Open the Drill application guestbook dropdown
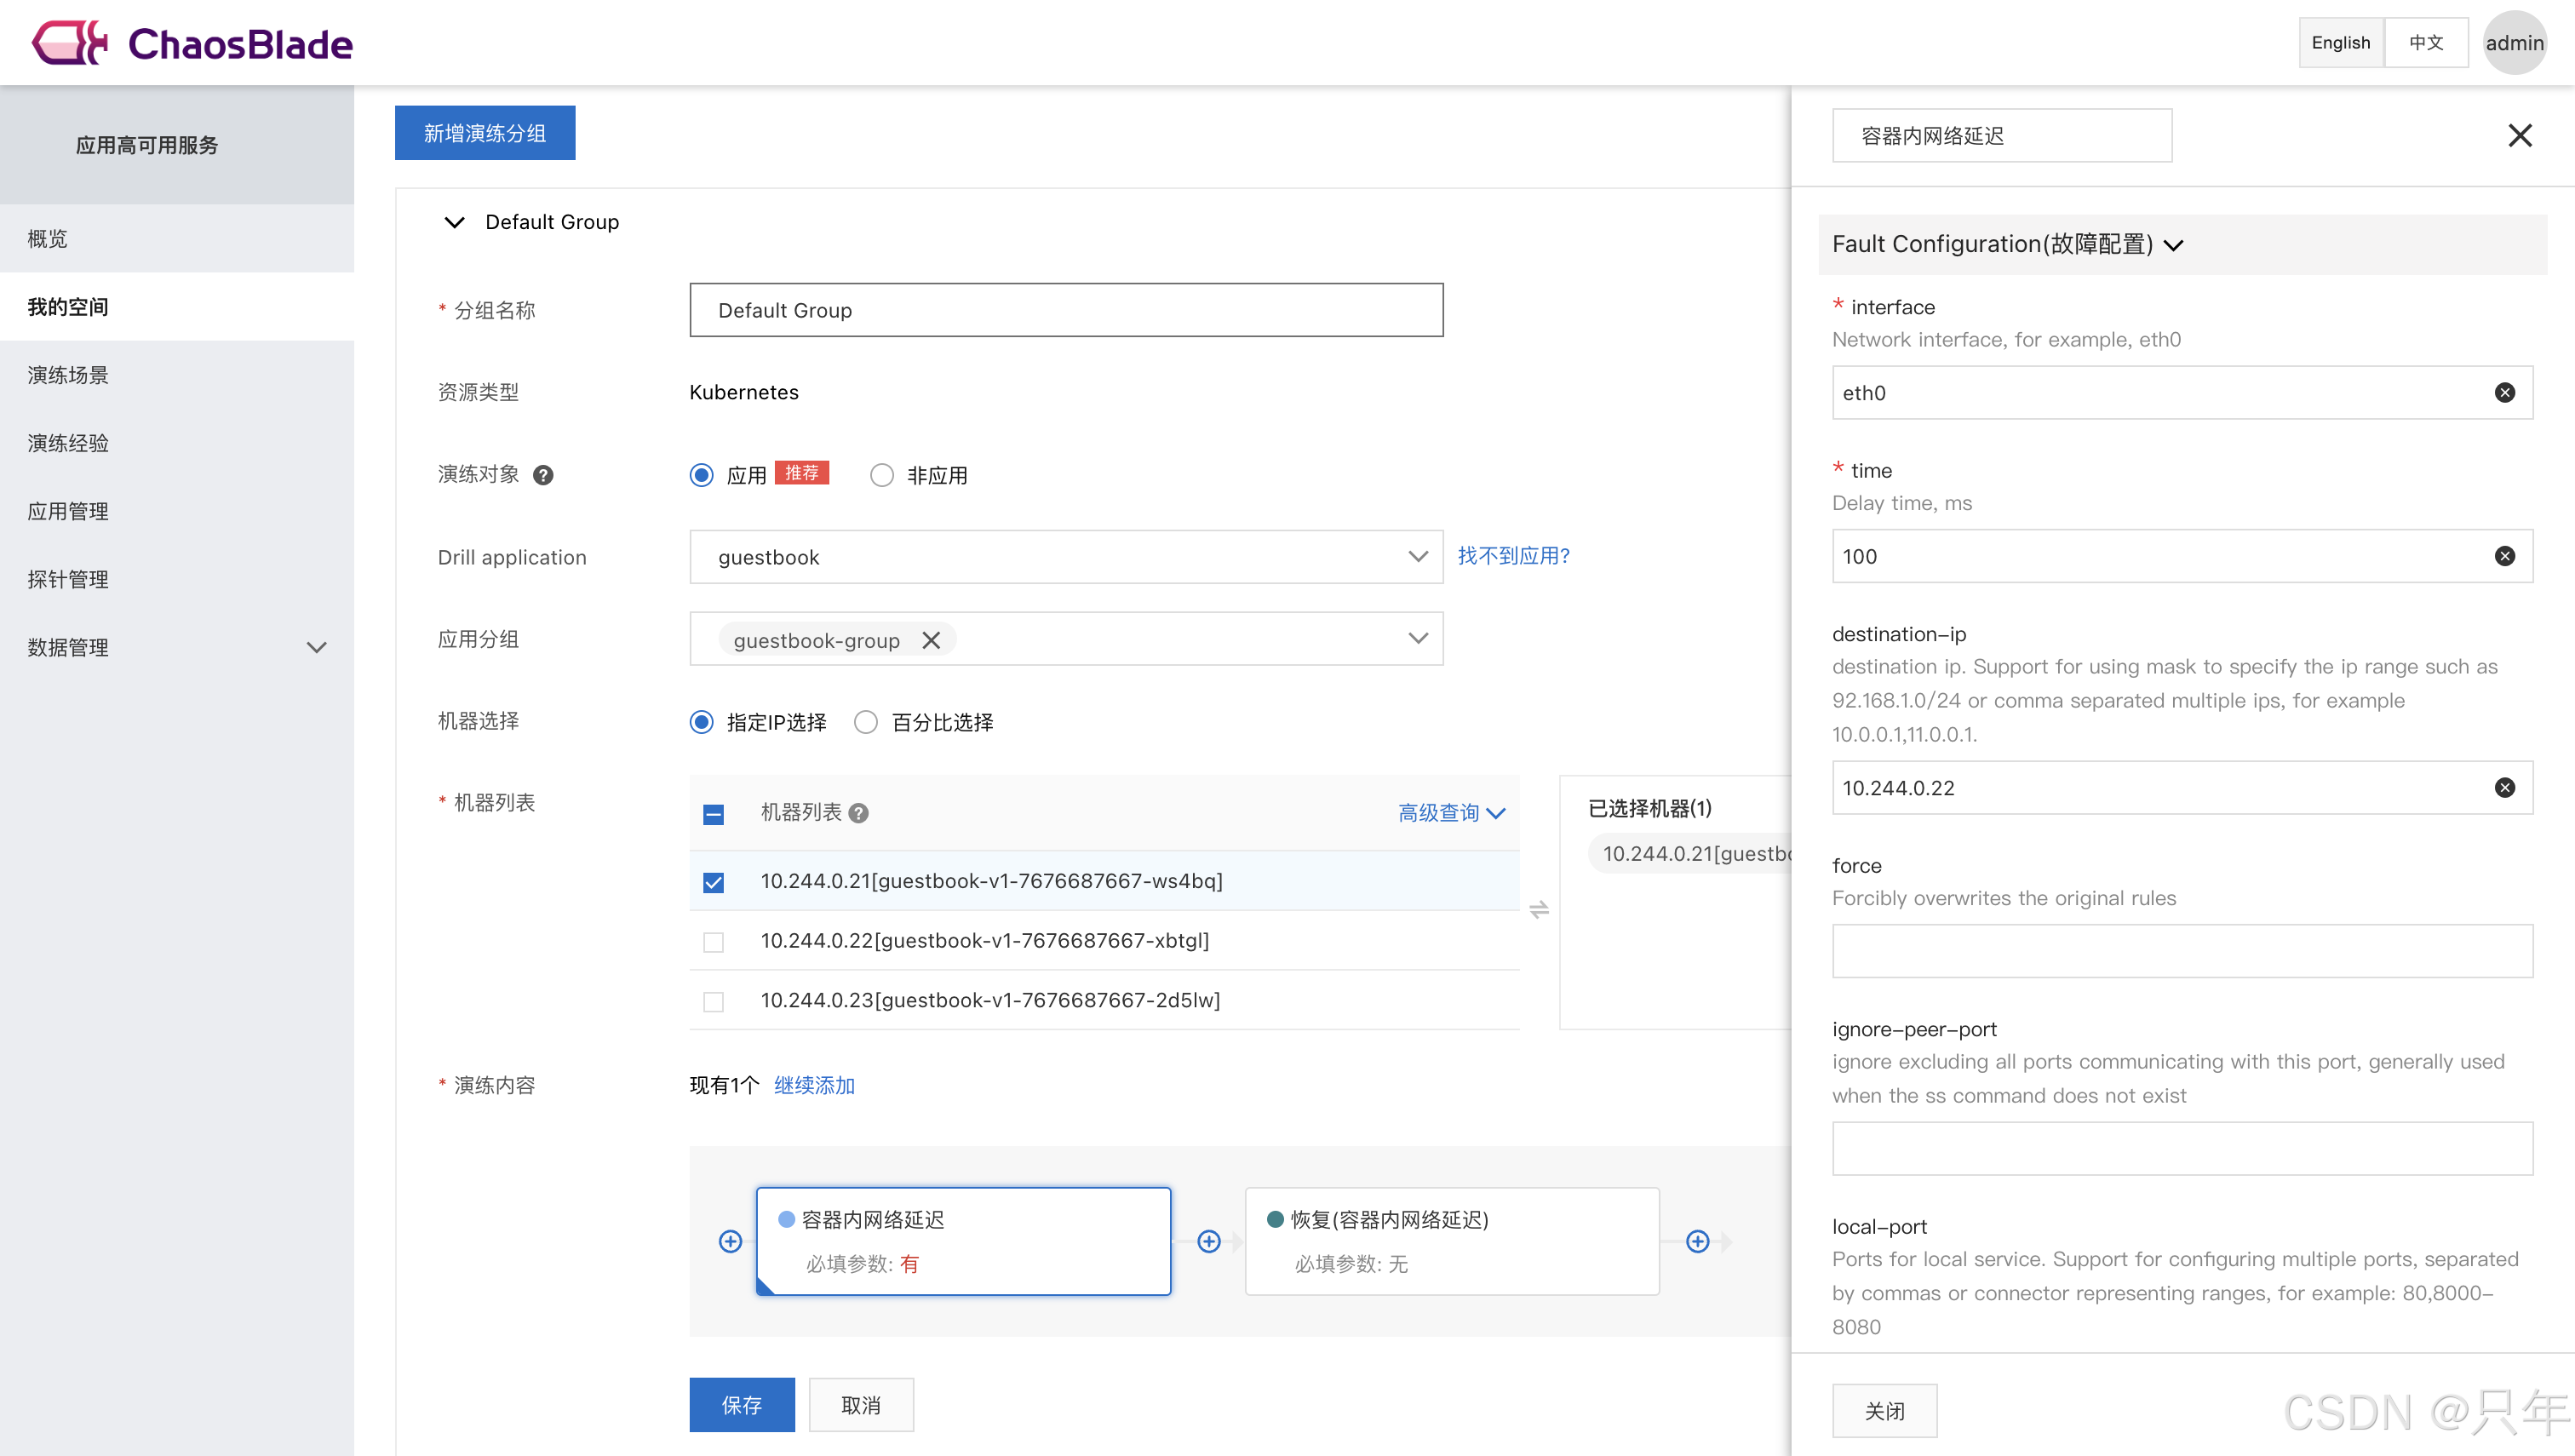The width and height of the screenshot is (2575, 1456). [1065, 557]
